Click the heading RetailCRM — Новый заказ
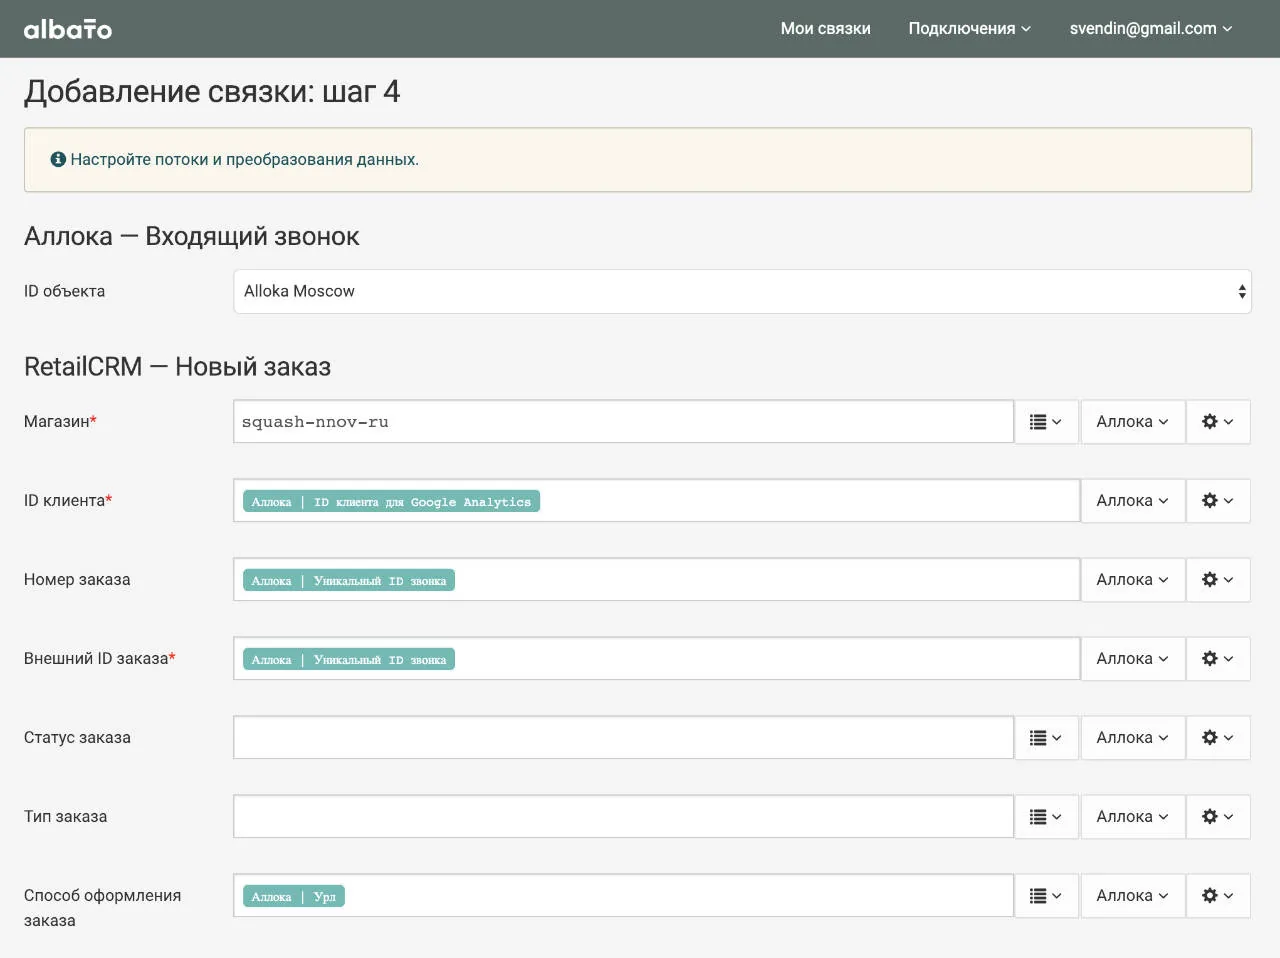The image size is (1280, 958). [x=177, y=367]
